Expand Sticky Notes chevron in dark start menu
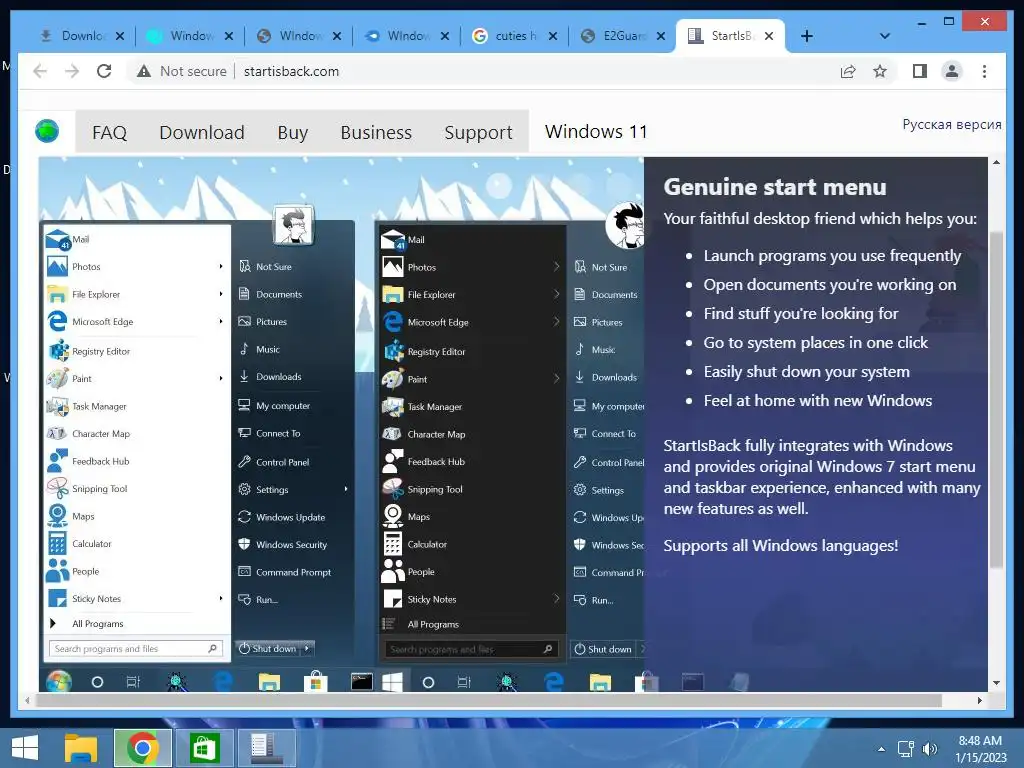This screenshot has width=1024, height=768. (x=556, y=599)
